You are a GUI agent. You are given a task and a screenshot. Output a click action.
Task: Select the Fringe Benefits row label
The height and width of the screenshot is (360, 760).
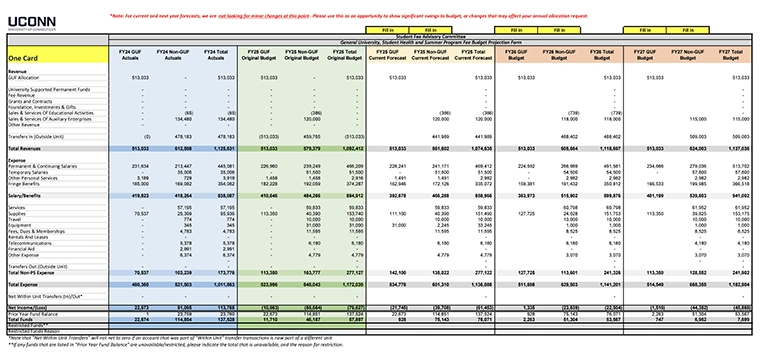coord(23,184)
